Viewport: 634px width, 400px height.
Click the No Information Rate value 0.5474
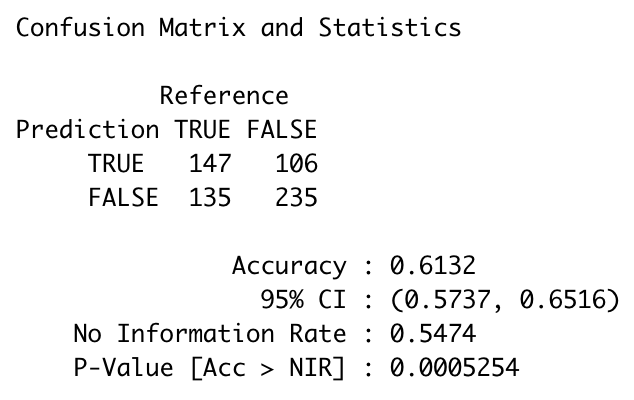[x=433, y=334]
